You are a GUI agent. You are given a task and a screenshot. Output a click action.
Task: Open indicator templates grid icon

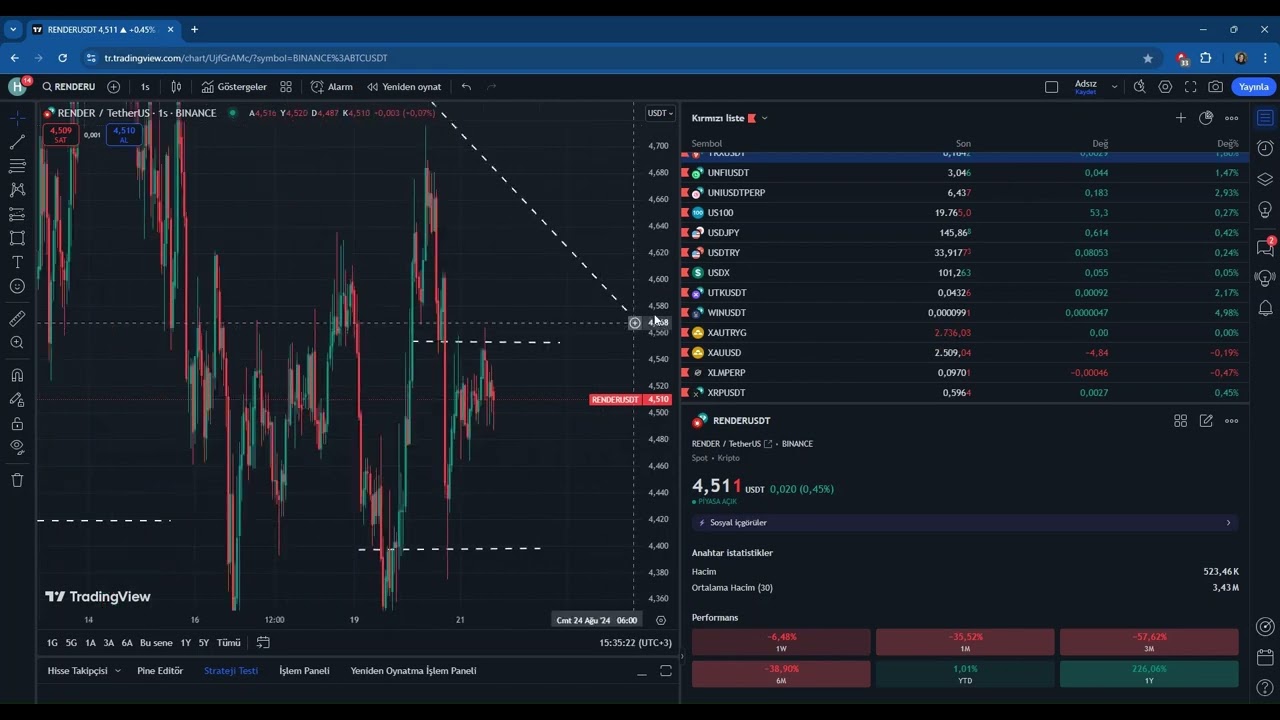pos(286,87)
